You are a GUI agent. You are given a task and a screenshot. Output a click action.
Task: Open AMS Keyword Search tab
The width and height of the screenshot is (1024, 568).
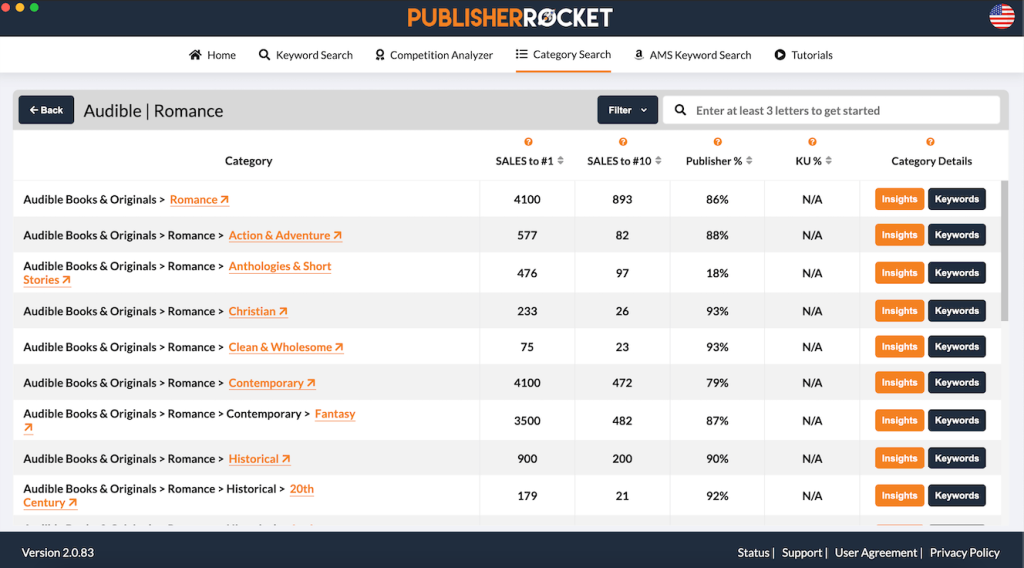coord(692,55)
